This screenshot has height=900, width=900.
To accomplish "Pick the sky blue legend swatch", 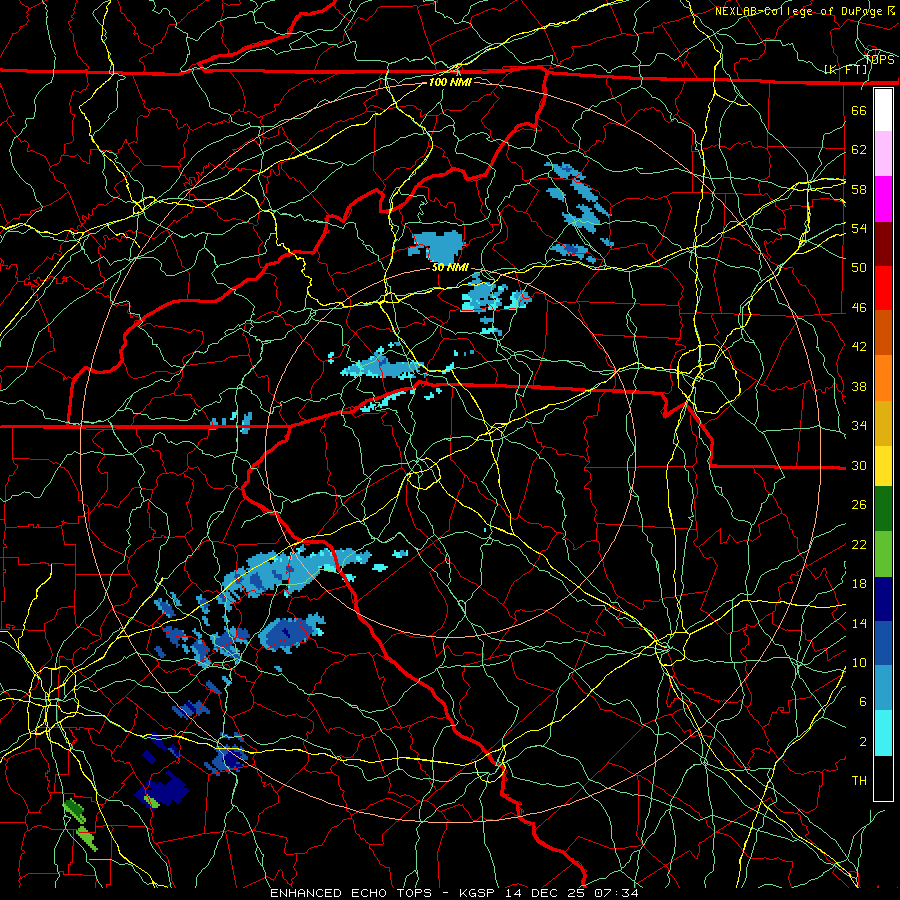I will coord(883,688).
